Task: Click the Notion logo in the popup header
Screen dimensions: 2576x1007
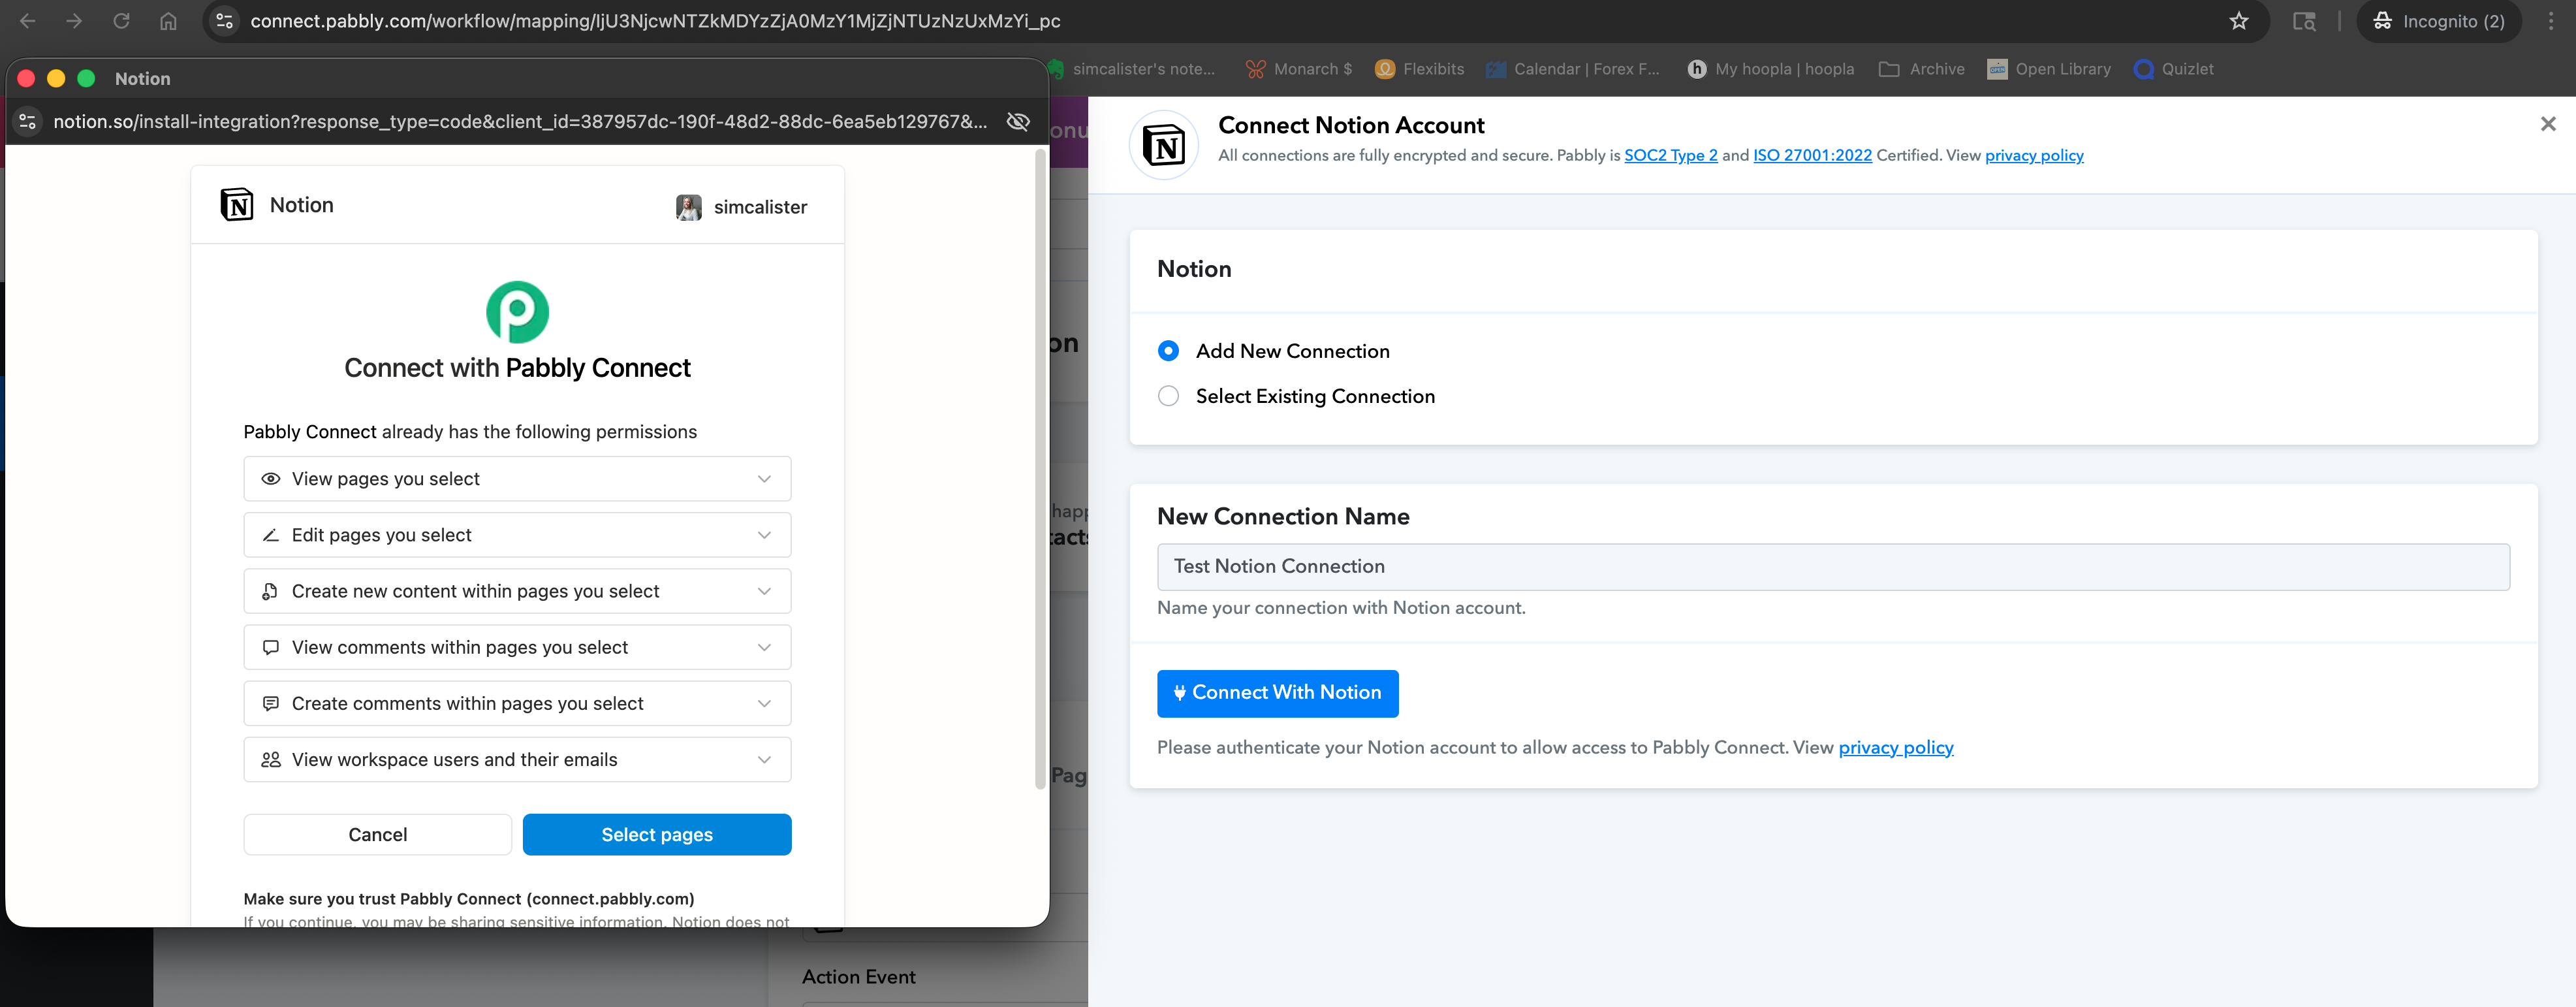Action: click(237, 205)
